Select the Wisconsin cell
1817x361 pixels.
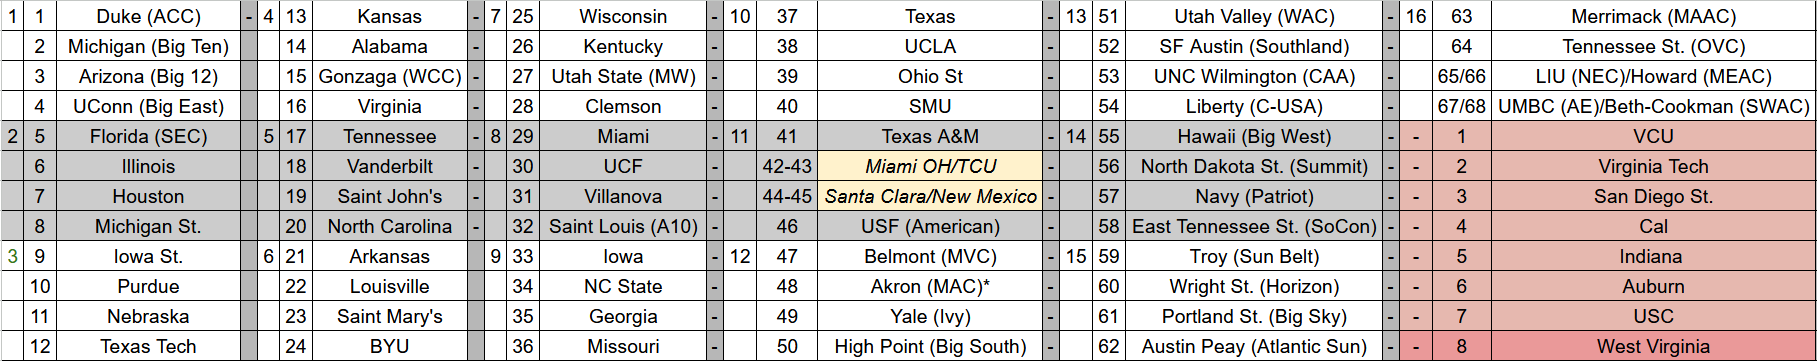[x=623, y=16]
